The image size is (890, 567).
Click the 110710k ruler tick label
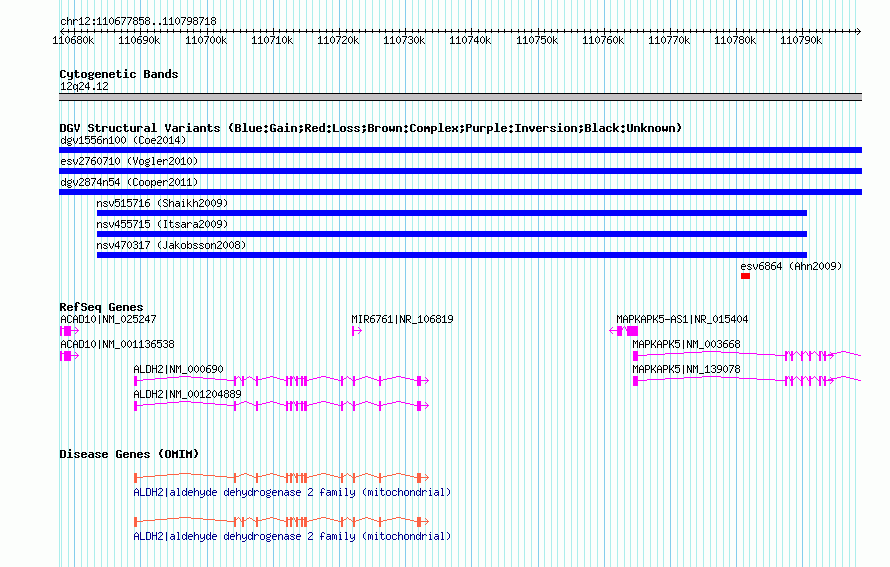point(272,40)
